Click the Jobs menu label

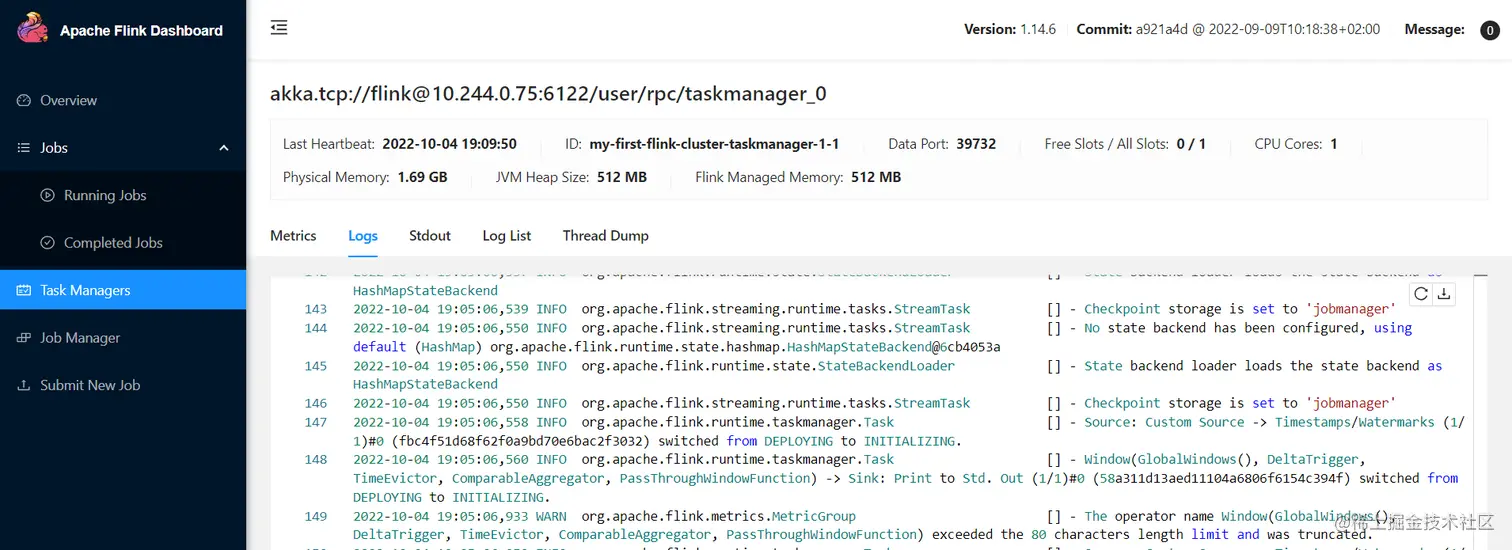pyautogui.click(x=54, y=148)
